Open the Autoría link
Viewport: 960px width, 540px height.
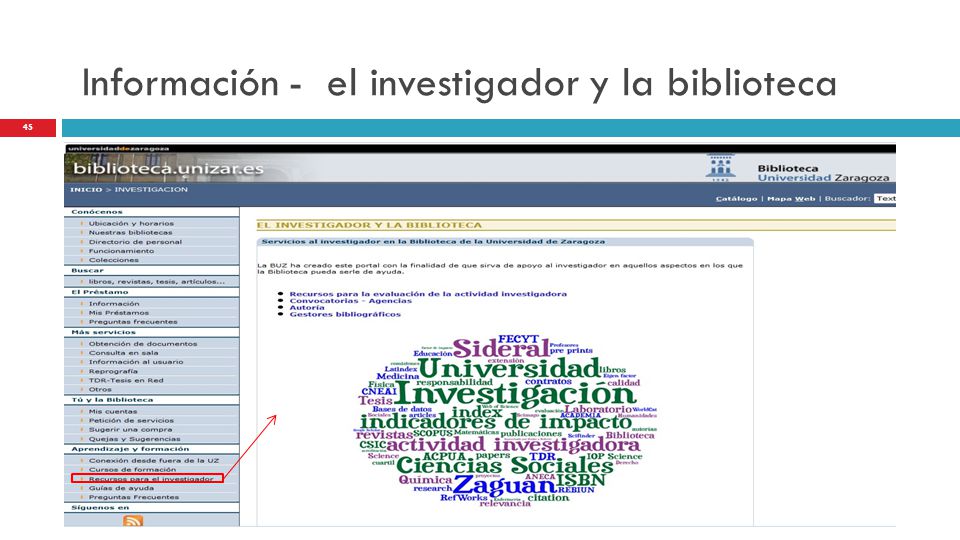point(307,307)
